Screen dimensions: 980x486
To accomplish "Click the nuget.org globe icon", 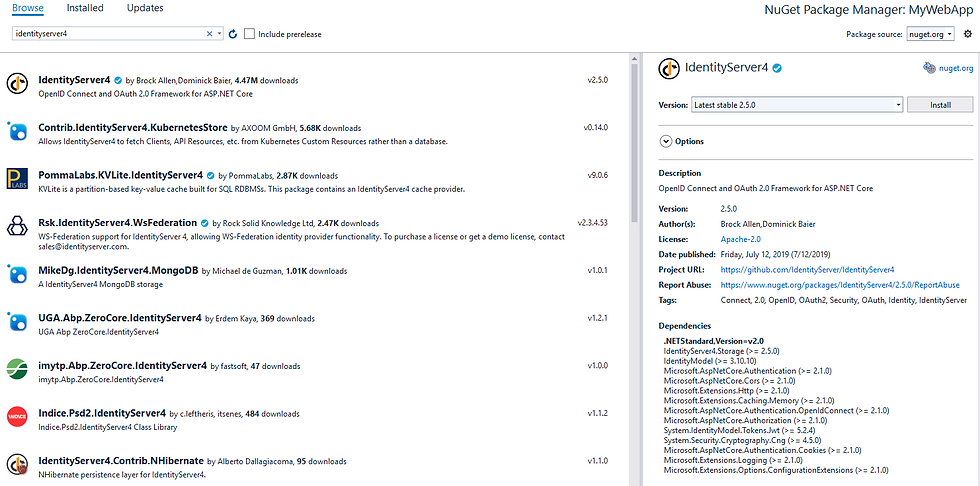I will click(x=929, y=68).
